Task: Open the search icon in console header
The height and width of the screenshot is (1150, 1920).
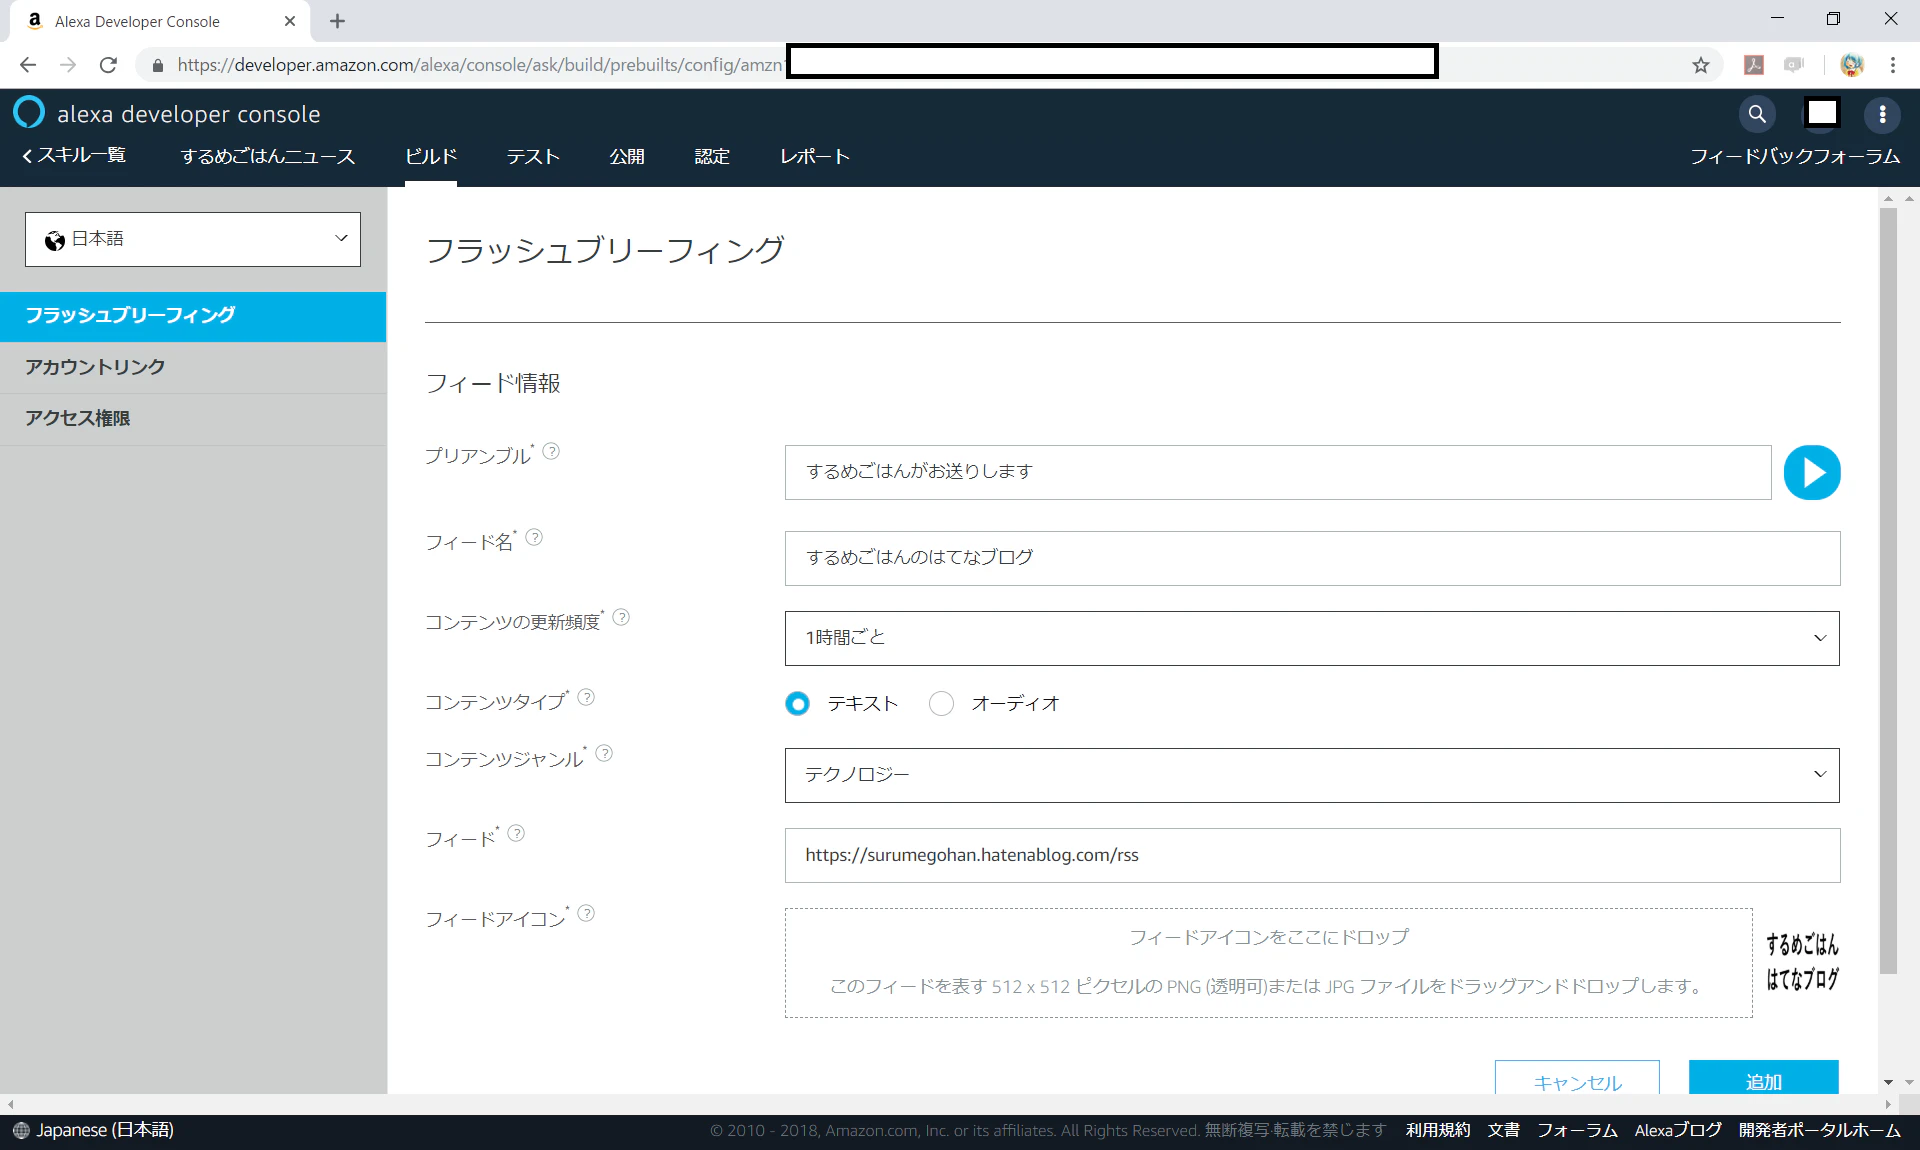Action: pyautogui.click(x=1756, y=114)
